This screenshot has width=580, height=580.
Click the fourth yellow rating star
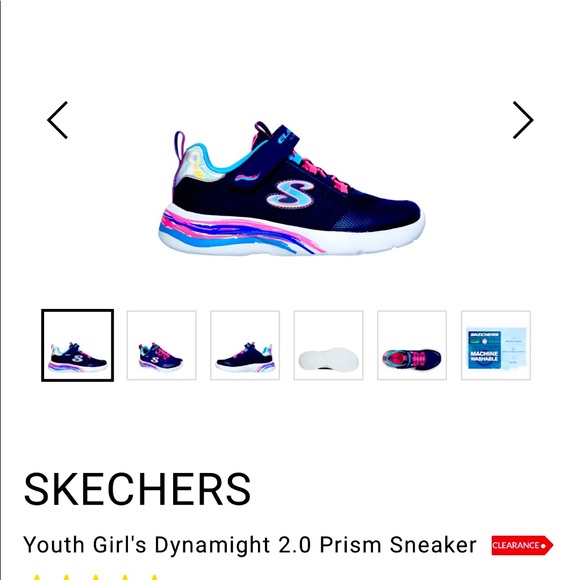[x=125, y=577]
